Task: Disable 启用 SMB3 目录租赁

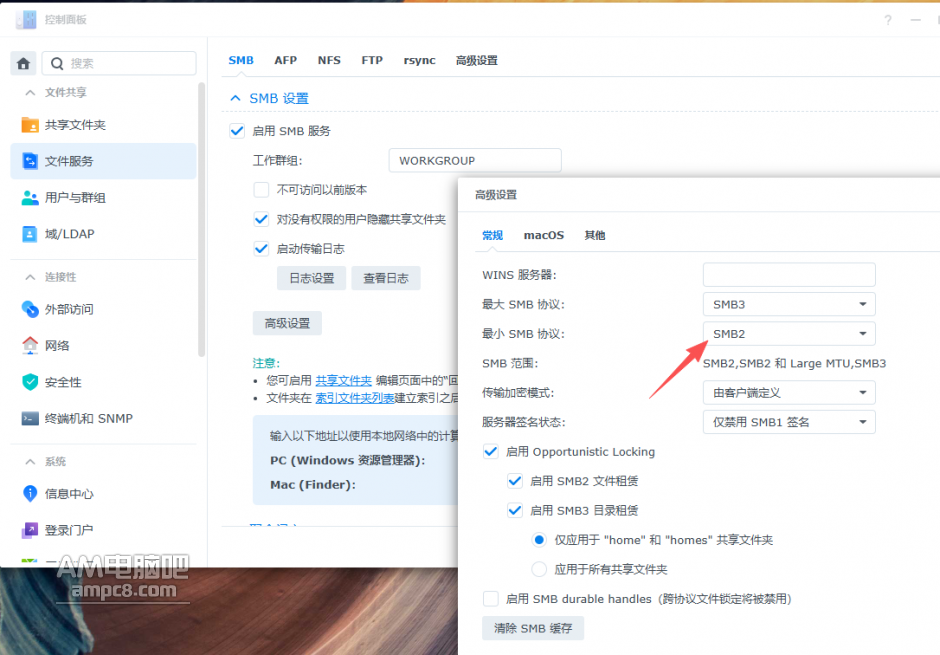Action: [515, 511]
